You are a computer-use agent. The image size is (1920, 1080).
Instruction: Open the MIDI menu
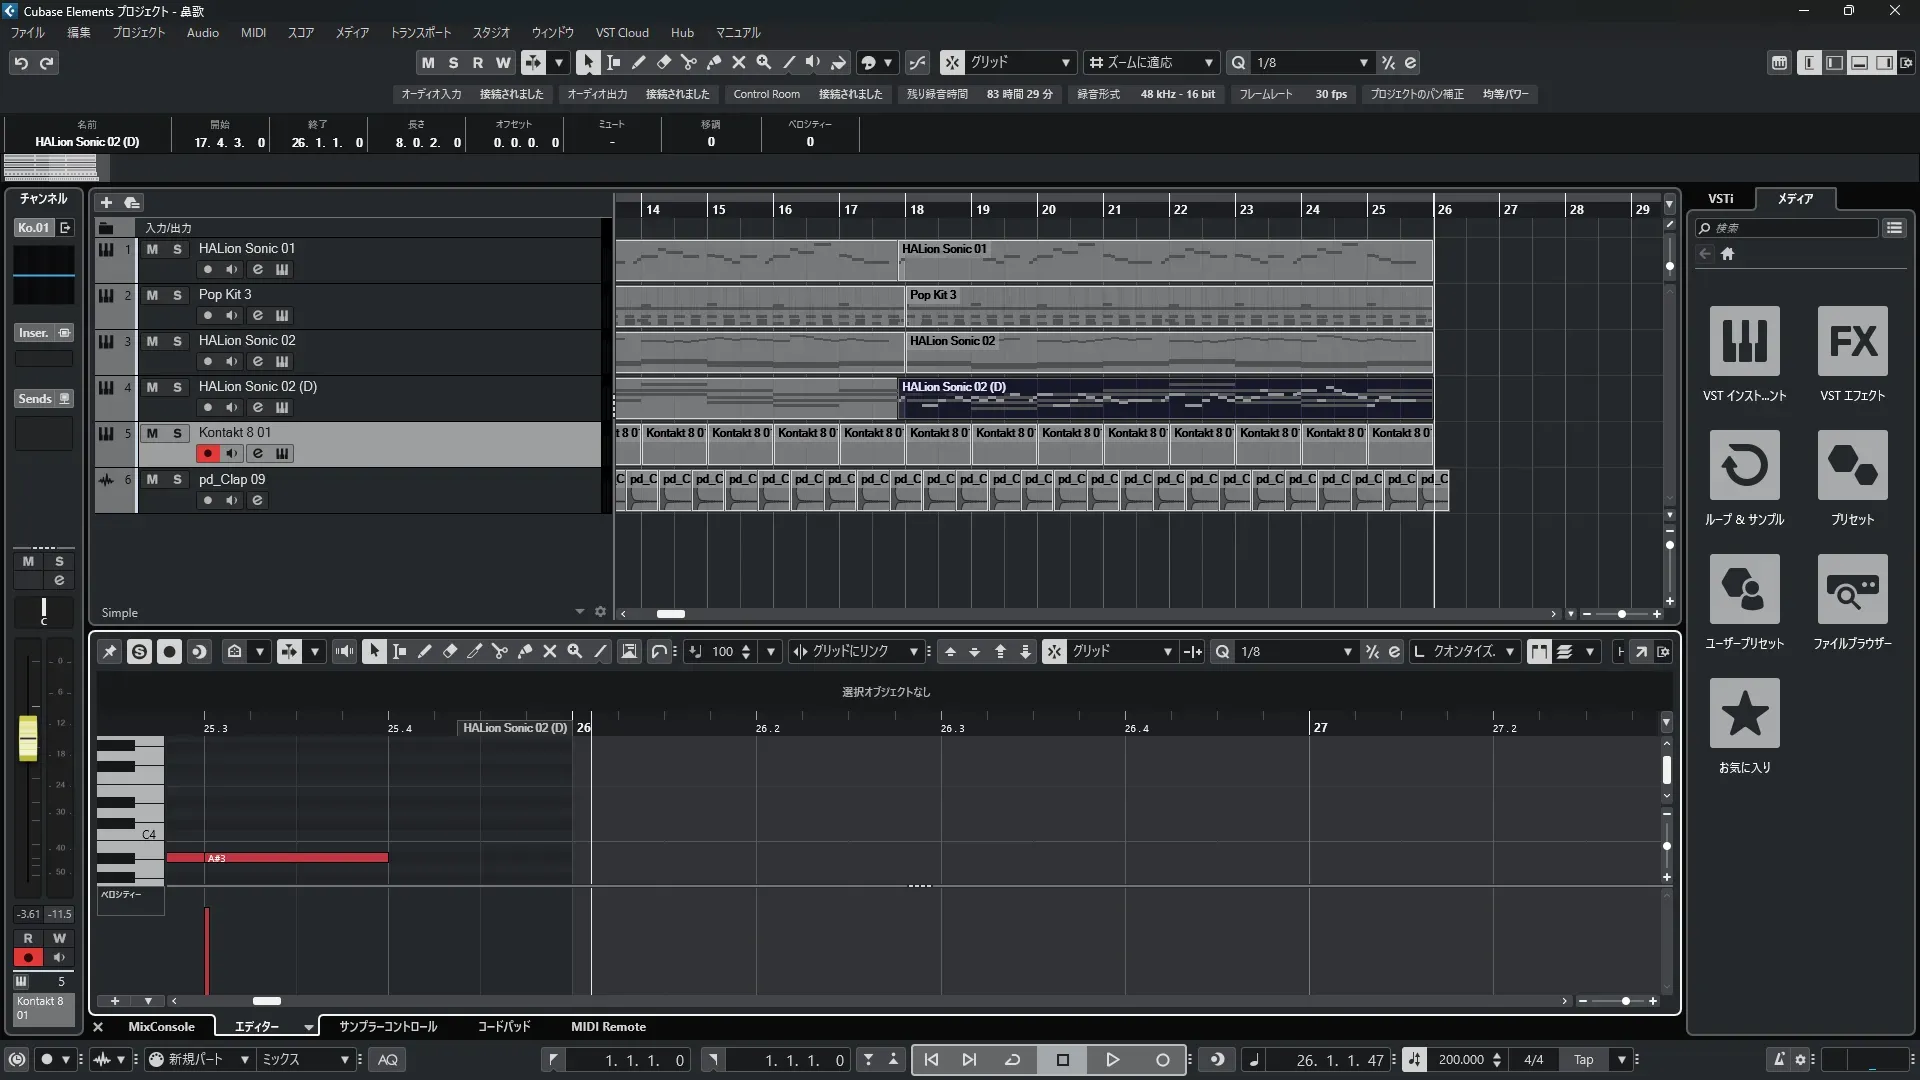tap(253, 32)
